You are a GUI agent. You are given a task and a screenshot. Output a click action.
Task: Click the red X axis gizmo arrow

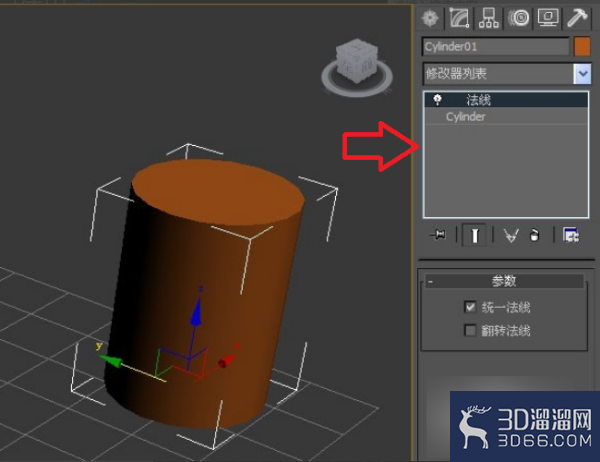tap(227, 361)
